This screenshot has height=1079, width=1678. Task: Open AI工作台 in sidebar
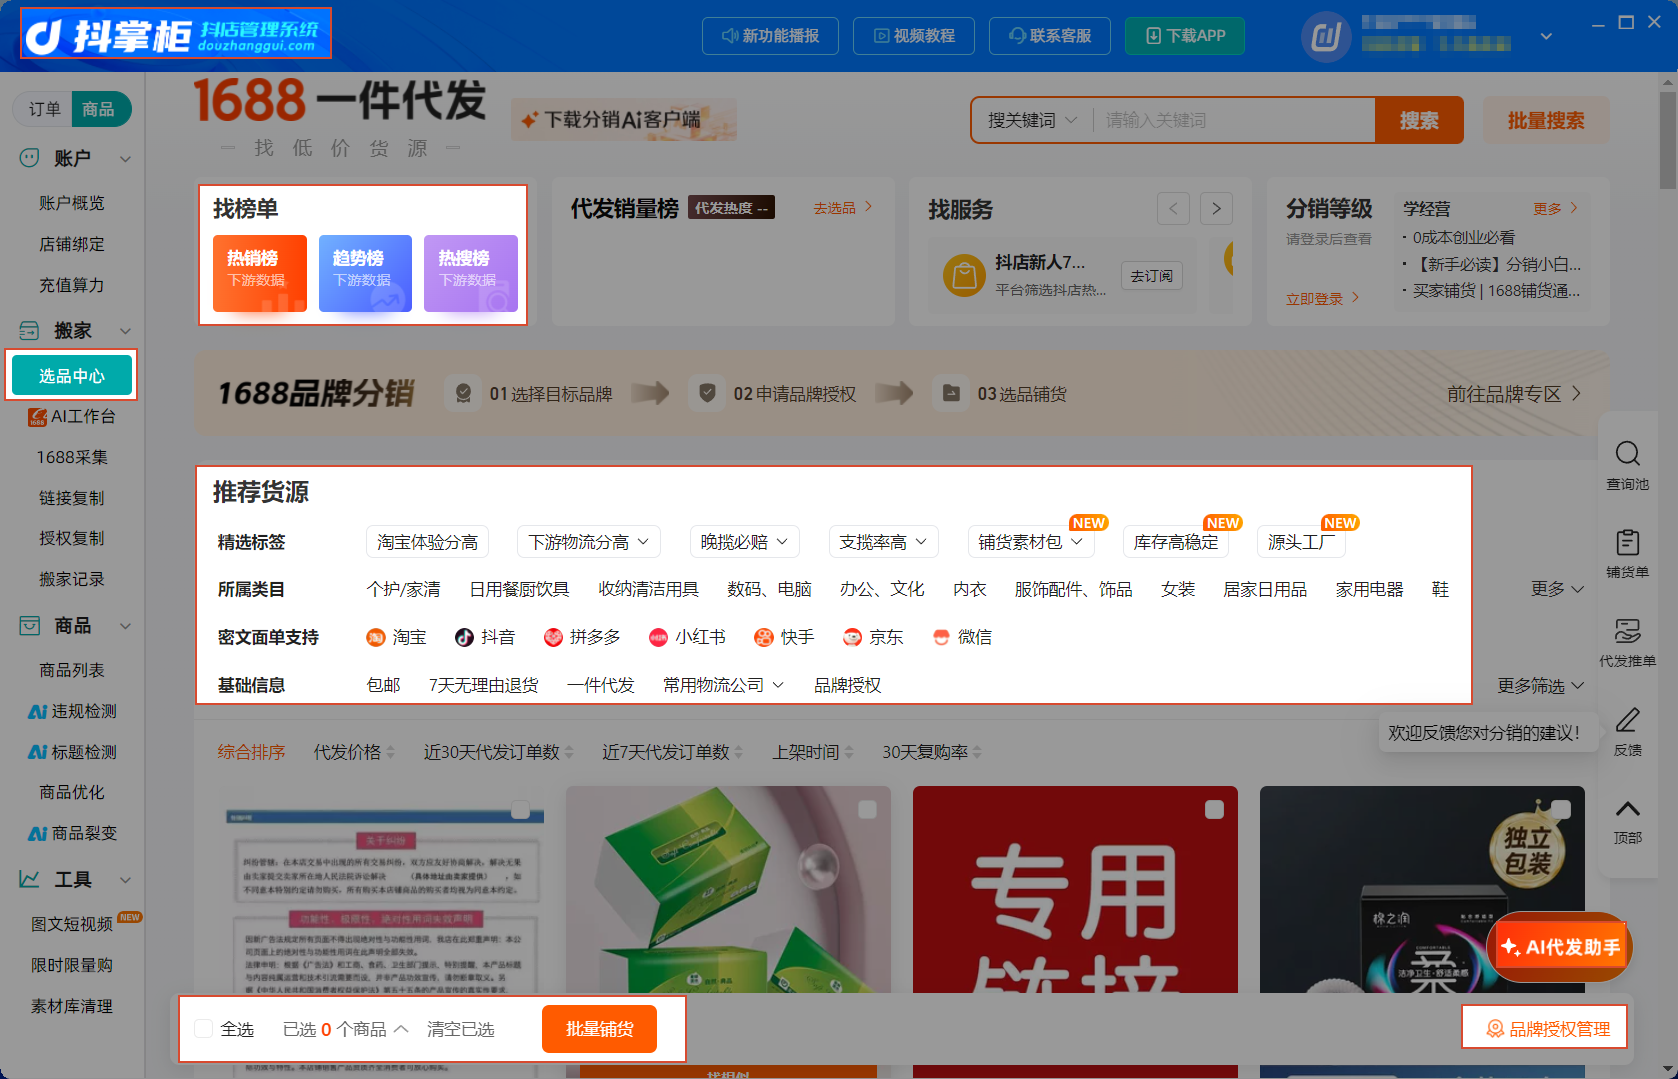tap(72, 416)
